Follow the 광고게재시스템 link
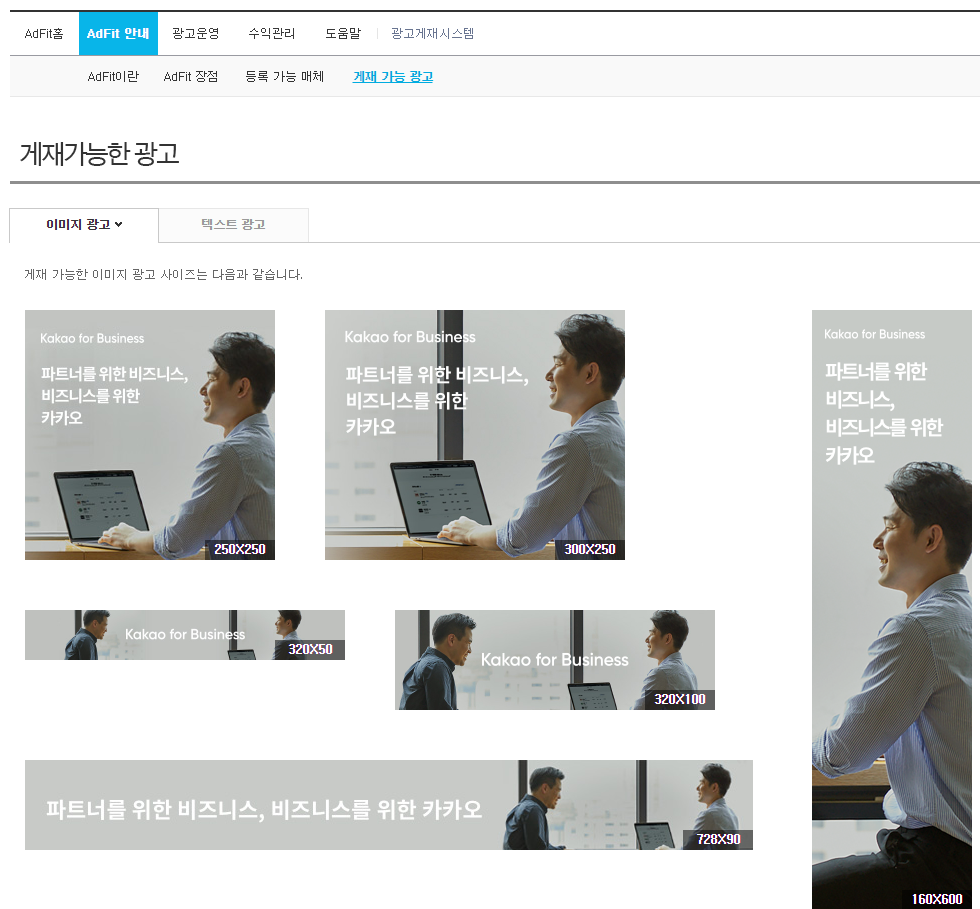Viewport: 980px width, 909px height. click(x=432, y=34)
